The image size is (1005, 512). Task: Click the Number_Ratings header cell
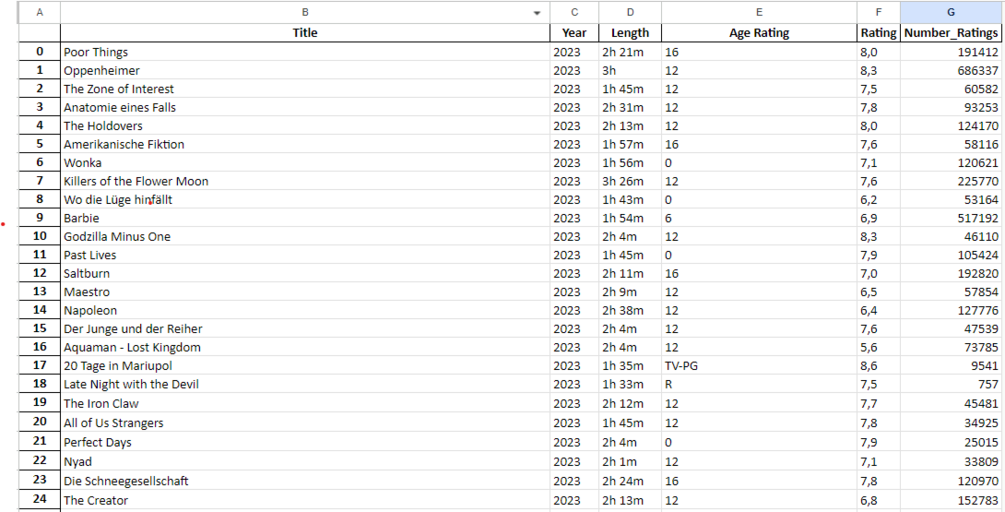pyautogui.click(x=950, y=33)
